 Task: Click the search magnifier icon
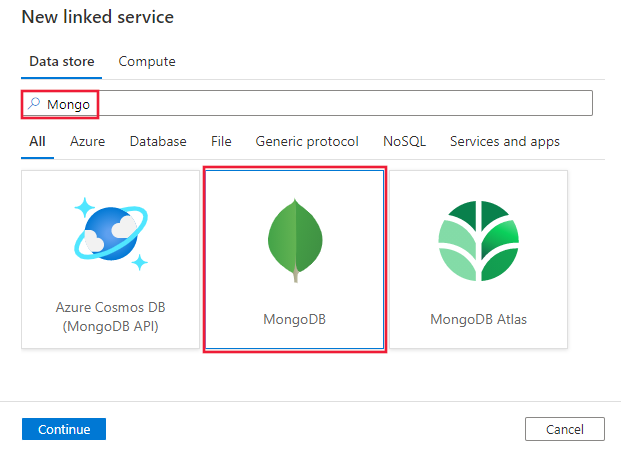tap(34, 104)
